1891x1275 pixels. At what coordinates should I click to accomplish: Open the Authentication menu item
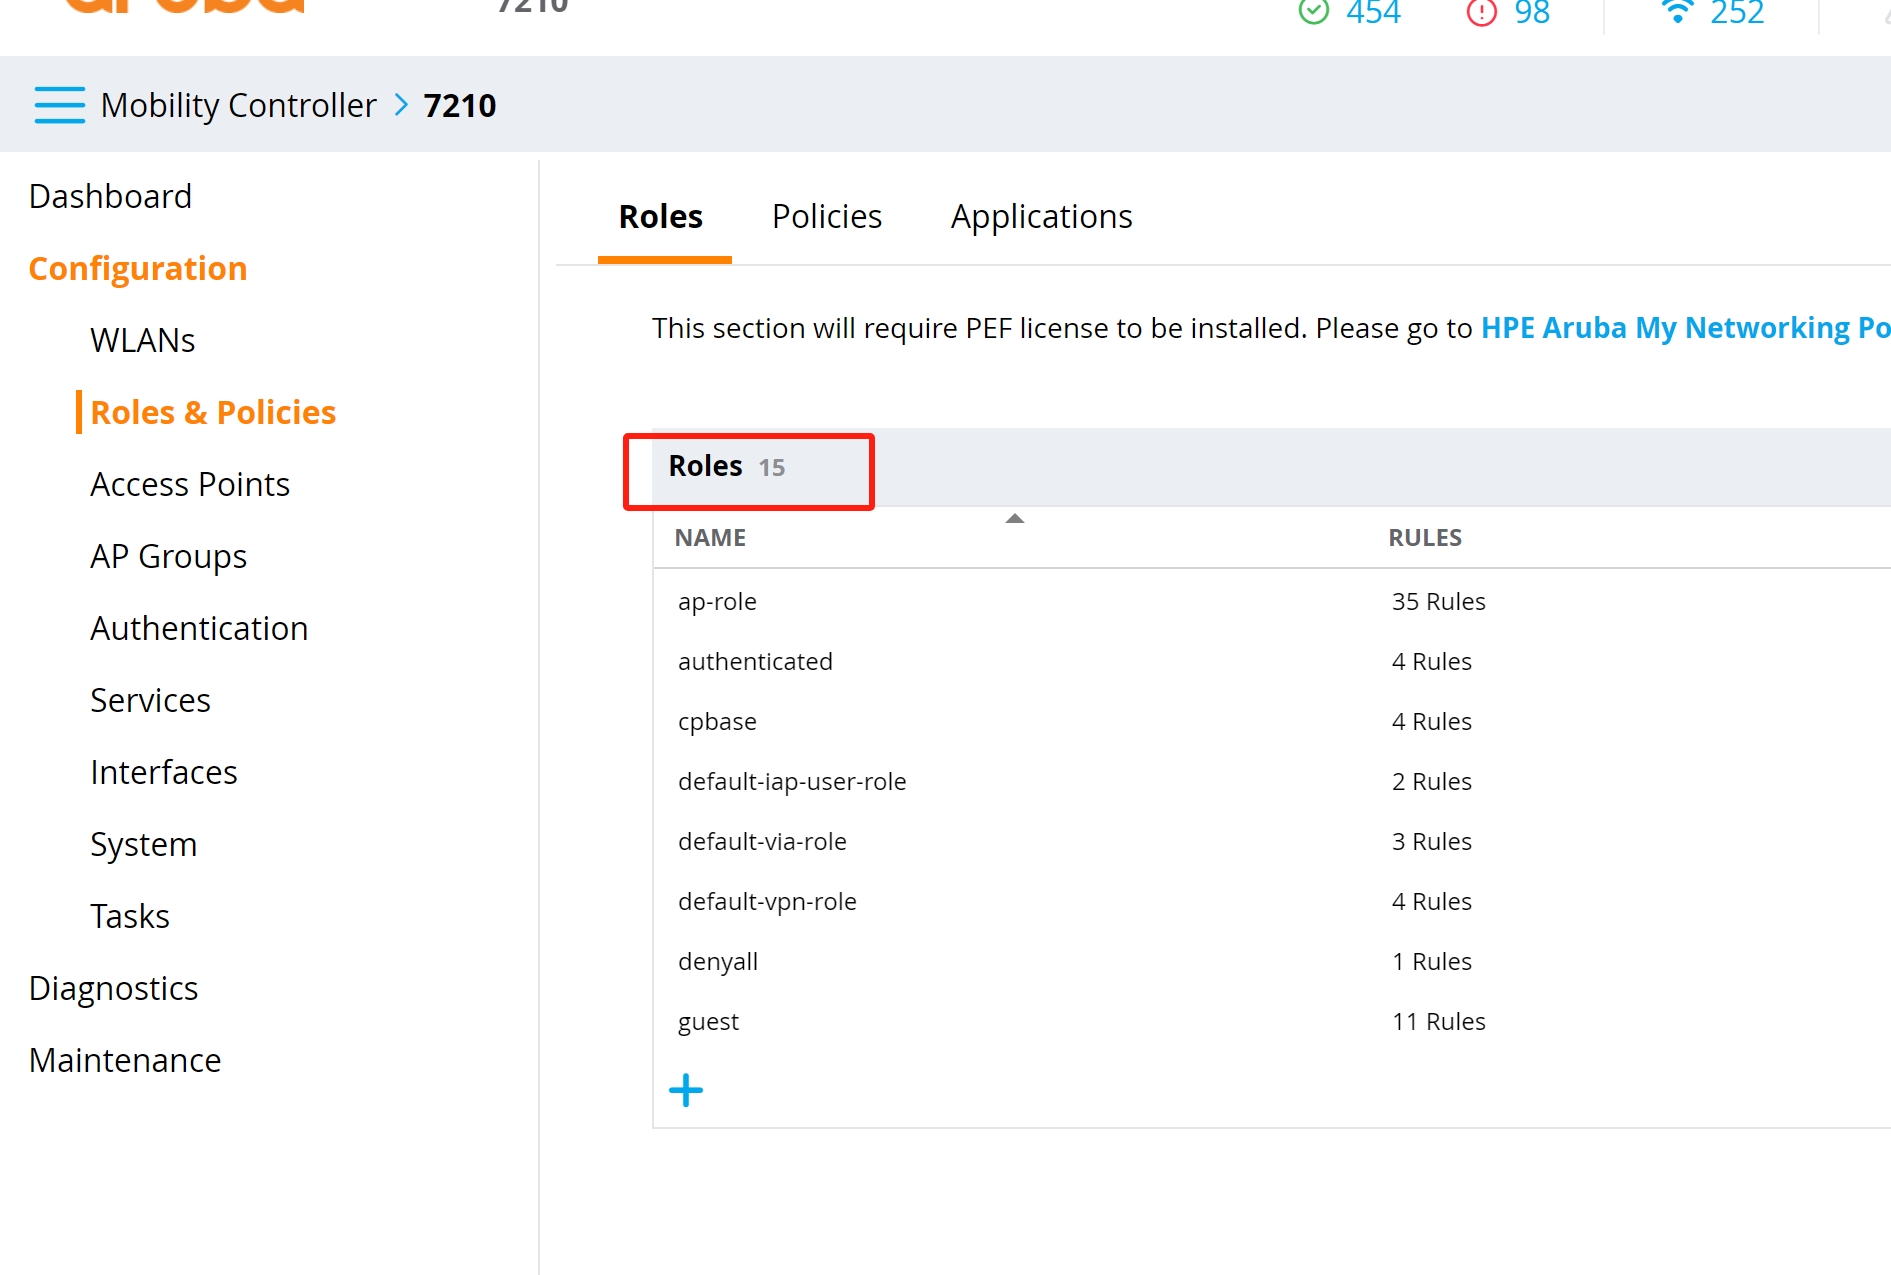[x=199, y=629]
